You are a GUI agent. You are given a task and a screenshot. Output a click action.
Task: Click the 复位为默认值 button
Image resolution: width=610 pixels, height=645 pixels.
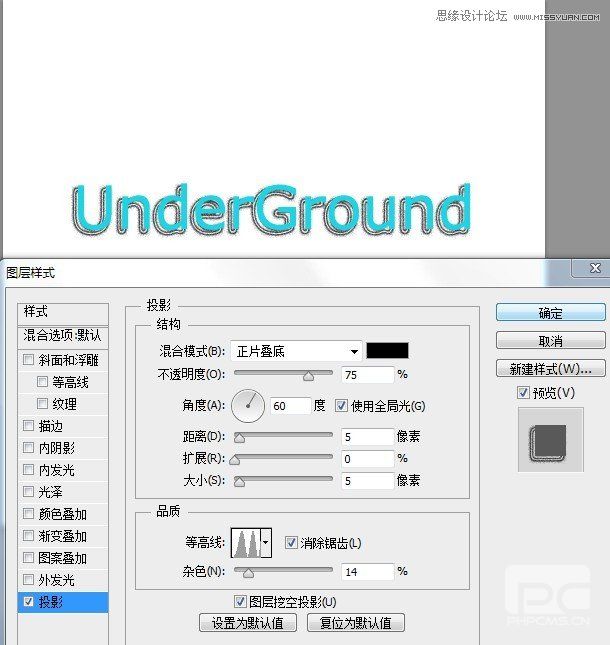[356, 623]
